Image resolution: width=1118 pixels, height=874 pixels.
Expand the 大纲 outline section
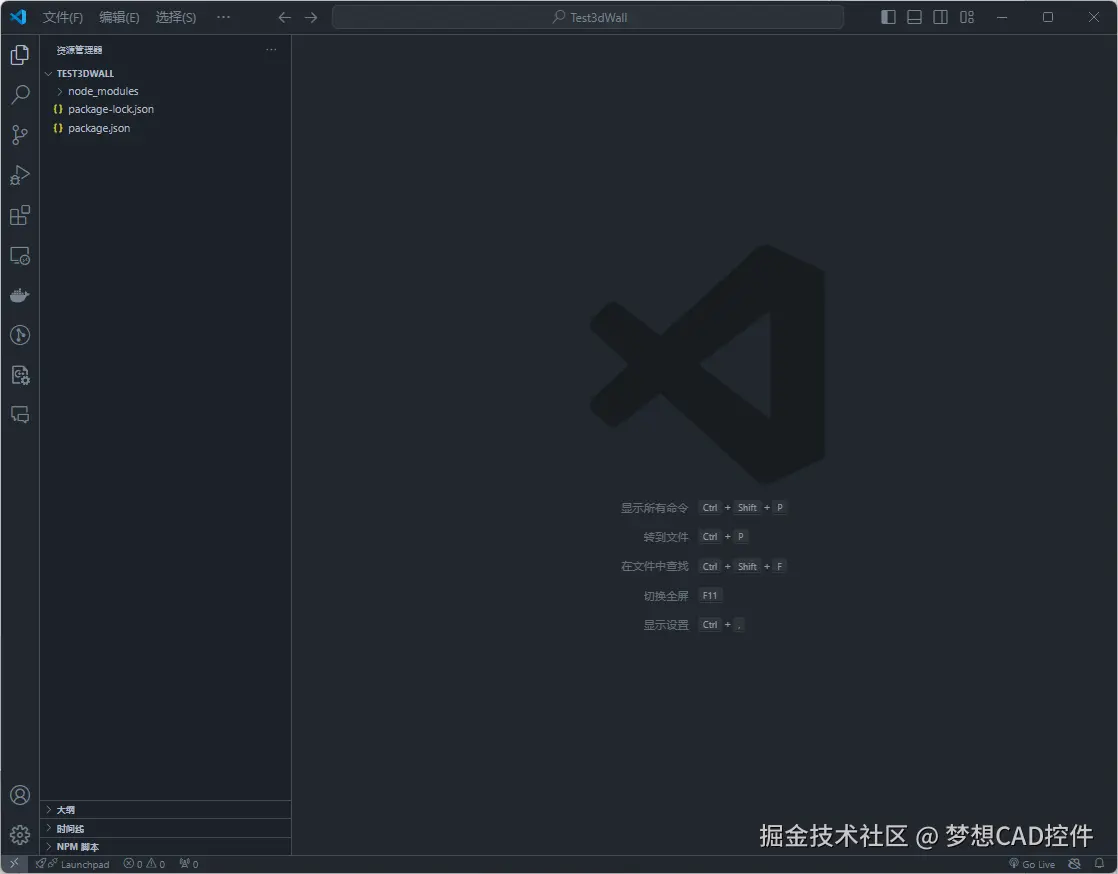[x=165, y=810]
